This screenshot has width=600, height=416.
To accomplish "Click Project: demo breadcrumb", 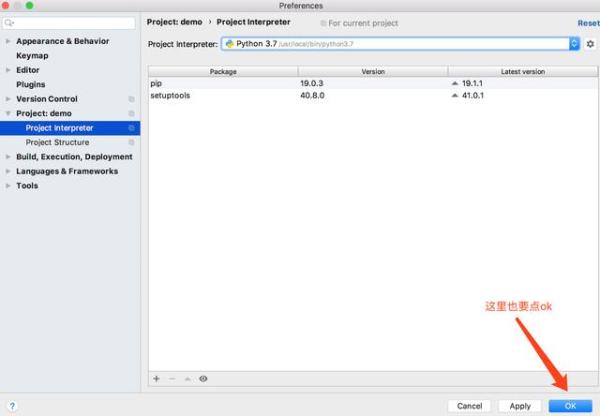I will click(174, 22).
